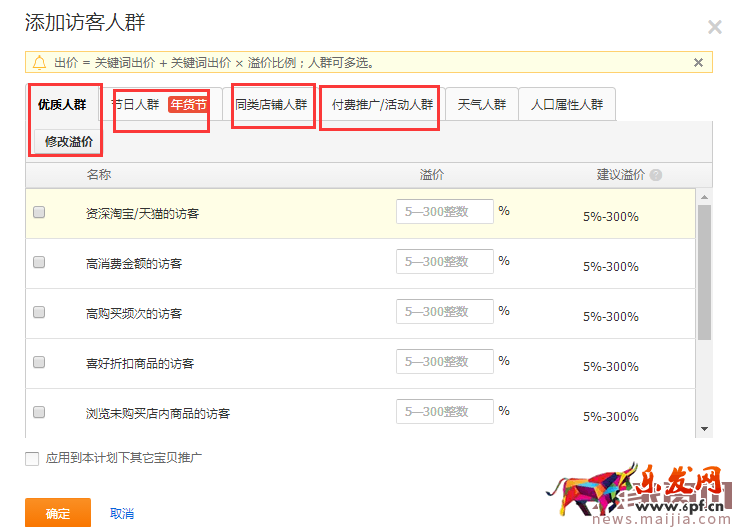Viewport: 734px width, 527px height.
Task: Focus the 溢价 input for 资深淘宝/天猫的访客
Action: tap(445, 212)
